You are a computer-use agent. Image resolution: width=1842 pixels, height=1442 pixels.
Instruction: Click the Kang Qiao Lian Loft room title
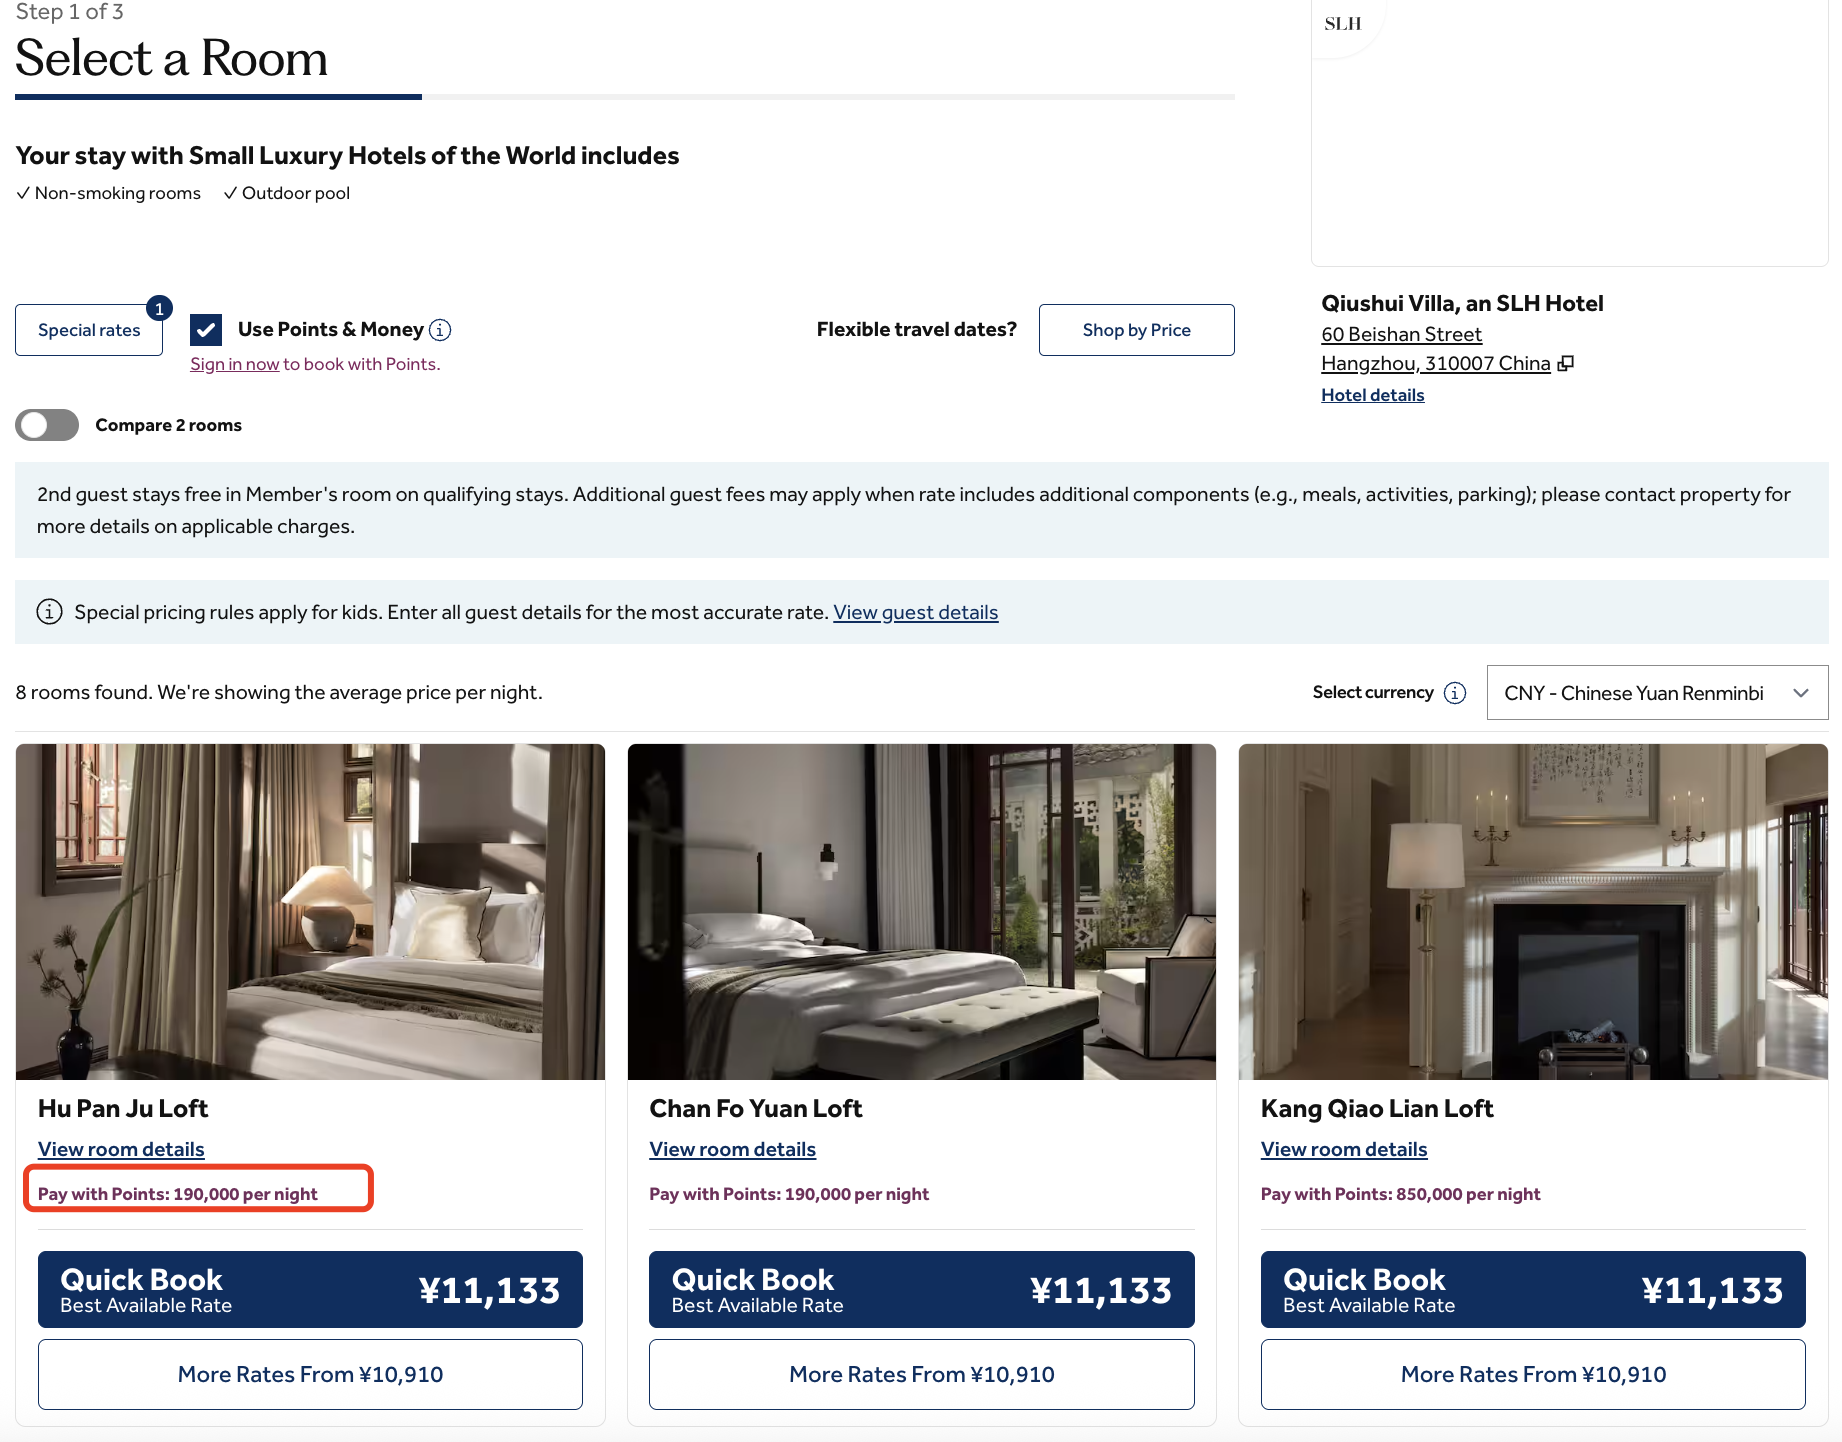1377,1109
